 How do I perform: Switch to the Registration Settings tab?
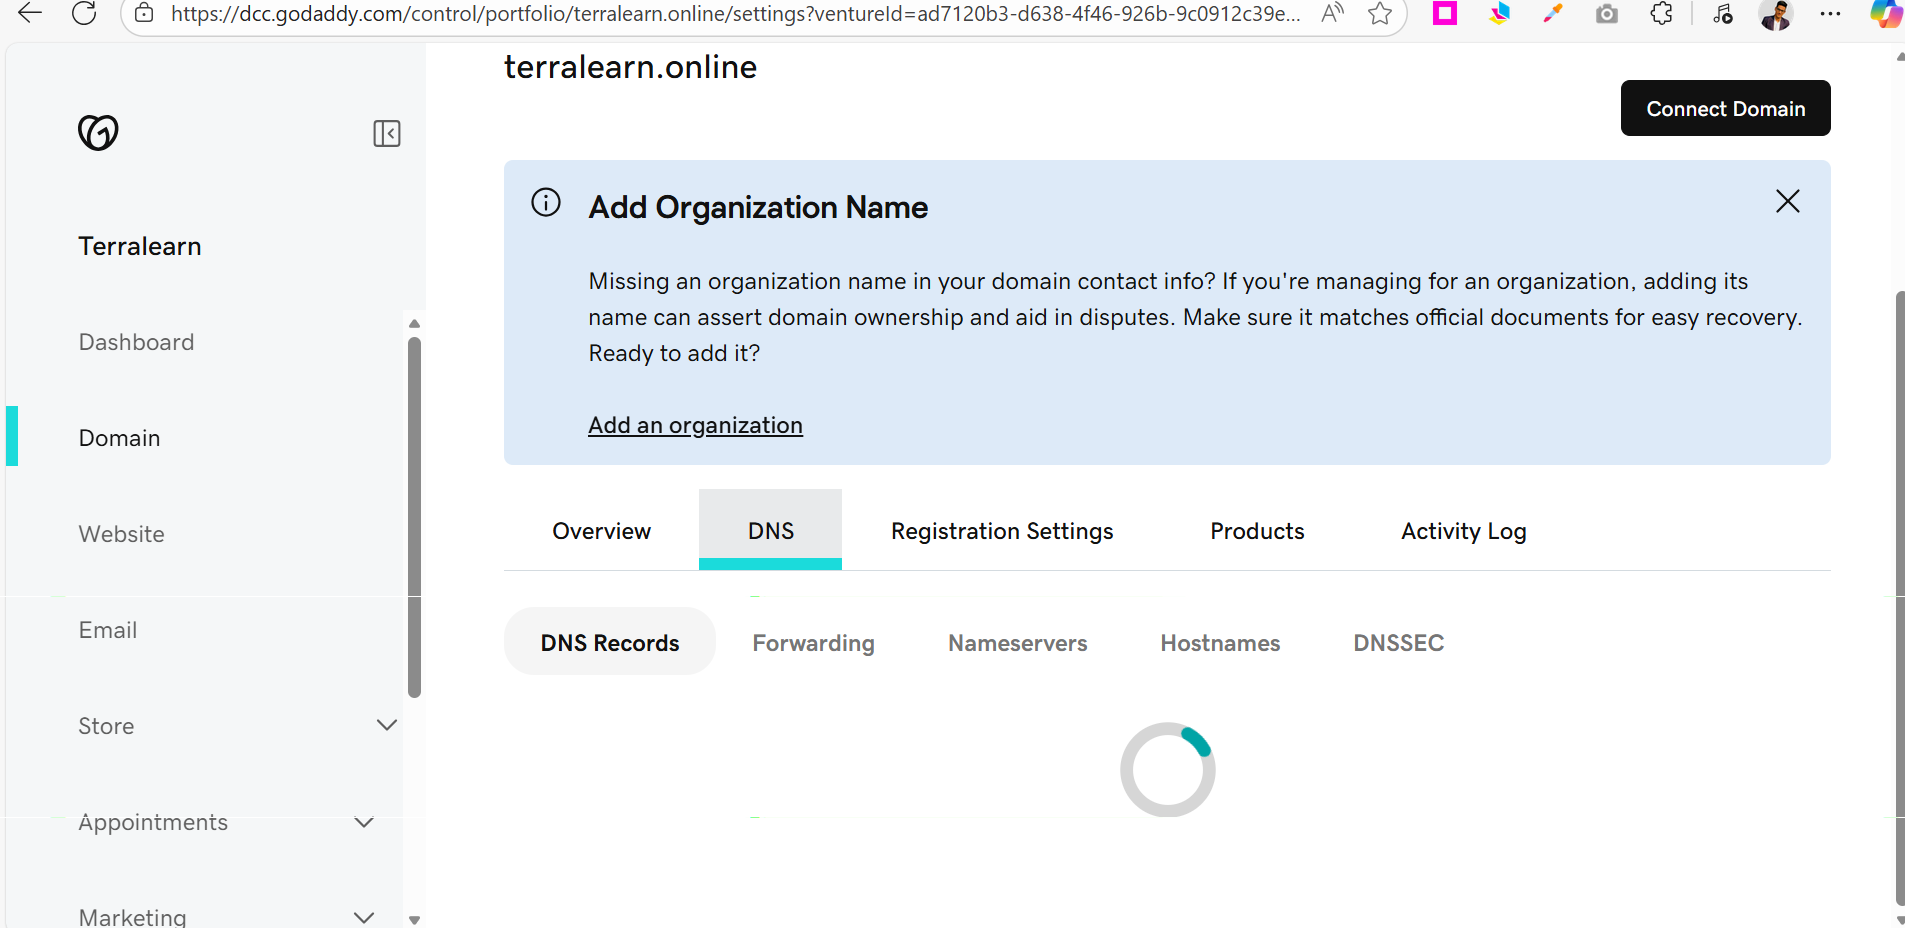click(1001, 531)
